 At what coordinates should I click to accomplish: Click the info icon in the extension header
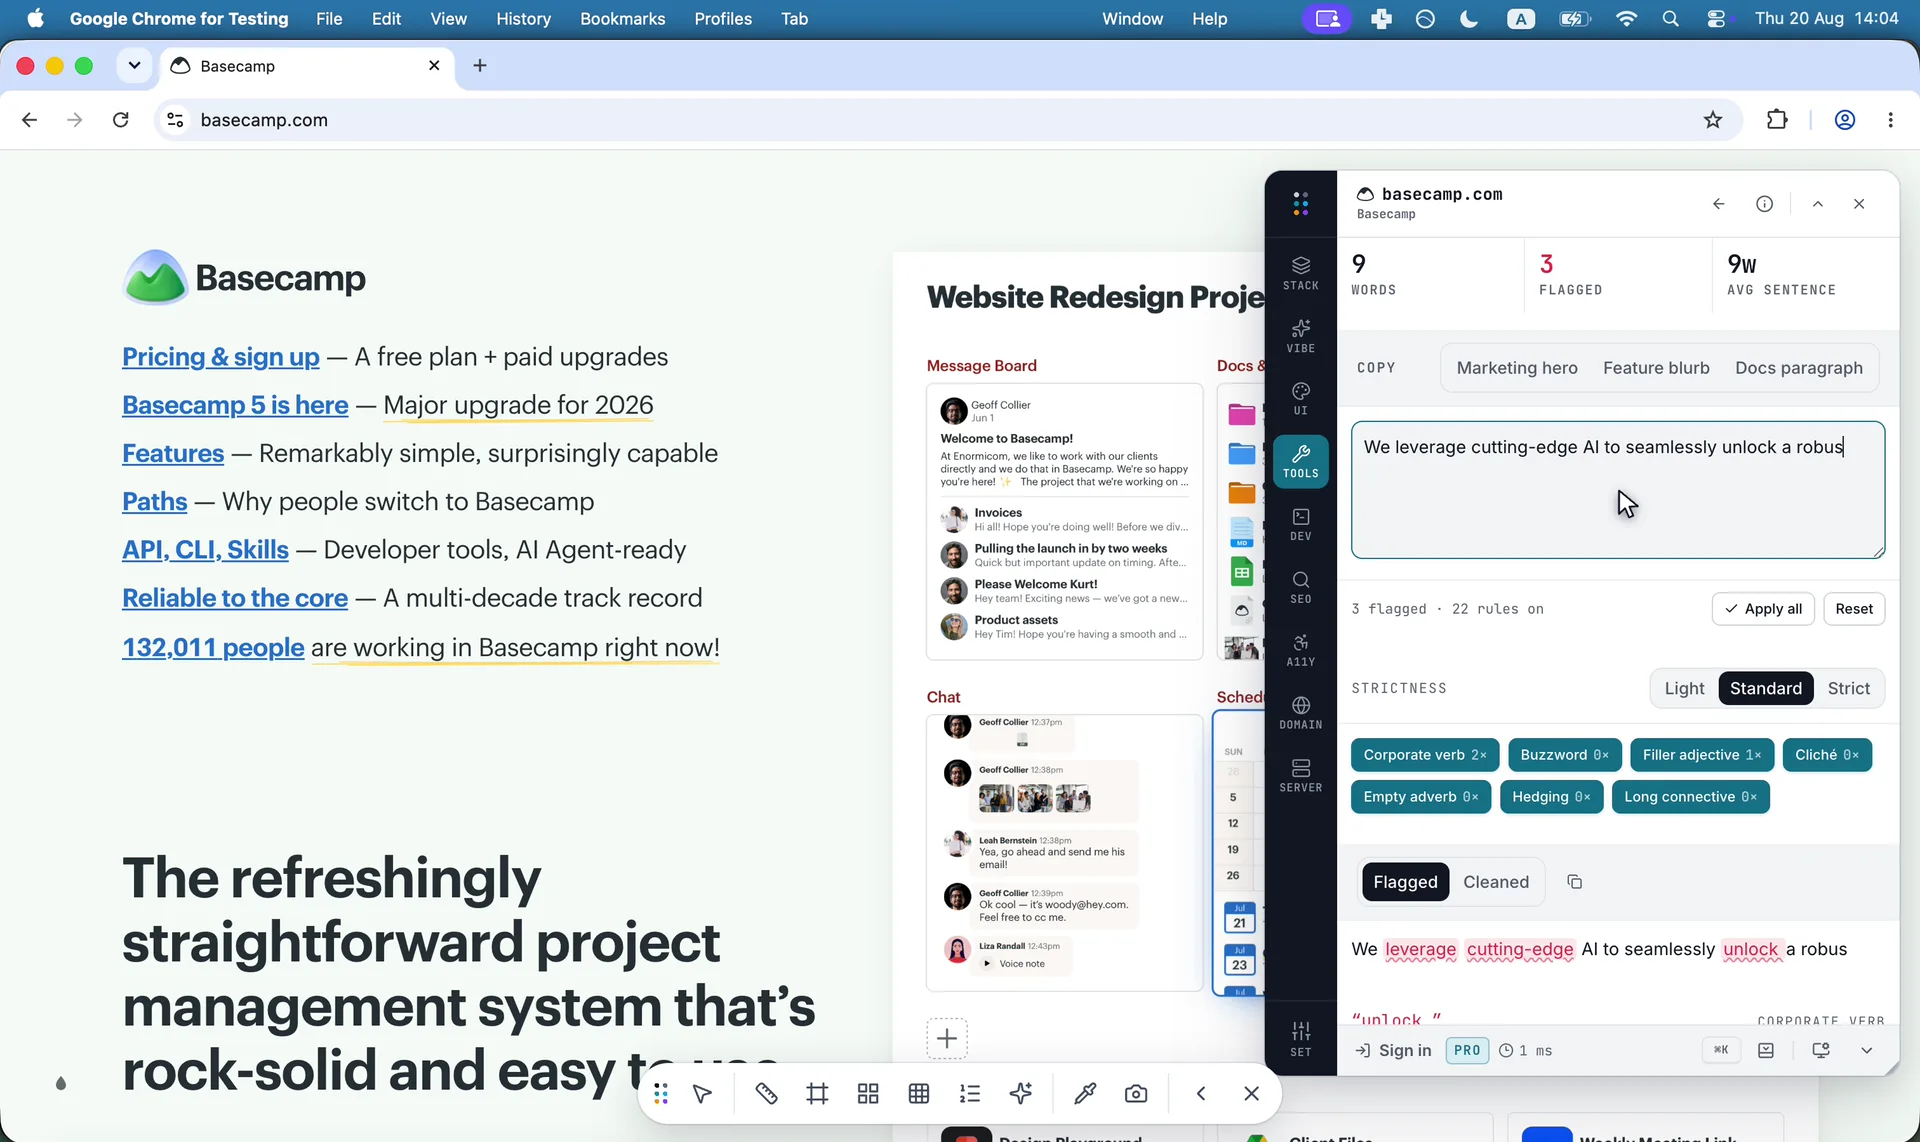[x=1764, y=204]
